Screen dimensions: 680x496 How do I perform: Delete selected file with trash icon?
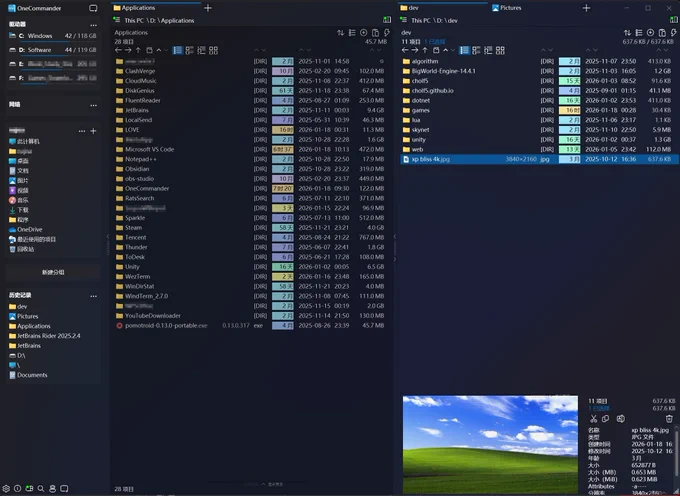[x=669, y=418]
